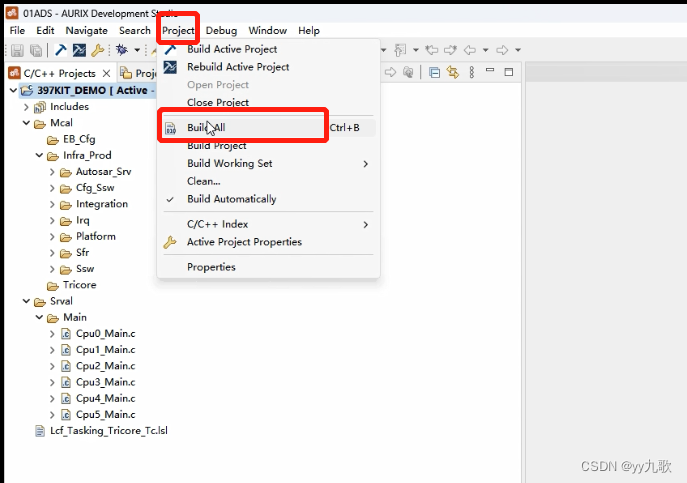Click the save icon in the toolbar
The height and width of the screenshot is (483, 687).
(x=17, y=50)
